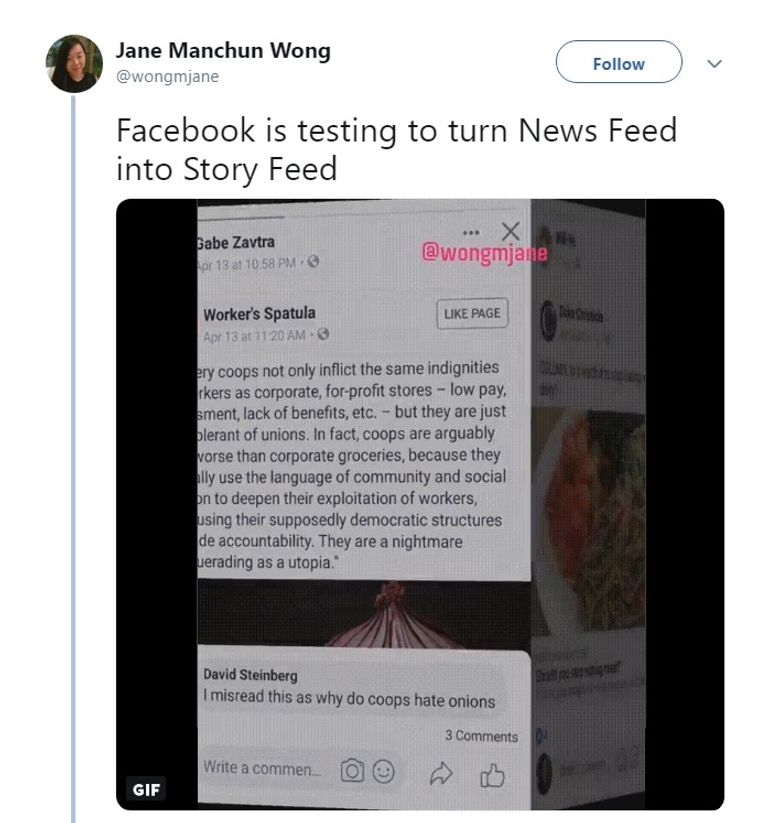Click the story progress bar at top
The height and width of the screenshot is (823, 768).
coord(243,216)
